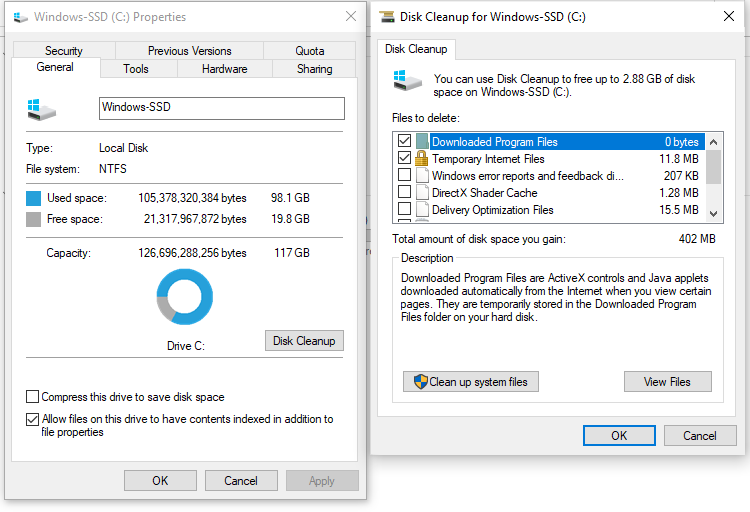Click the Delivery Optimization Files icon
The height and width of the screenshot is (512, 750).
pyautogui.click(x=422, y=209)
